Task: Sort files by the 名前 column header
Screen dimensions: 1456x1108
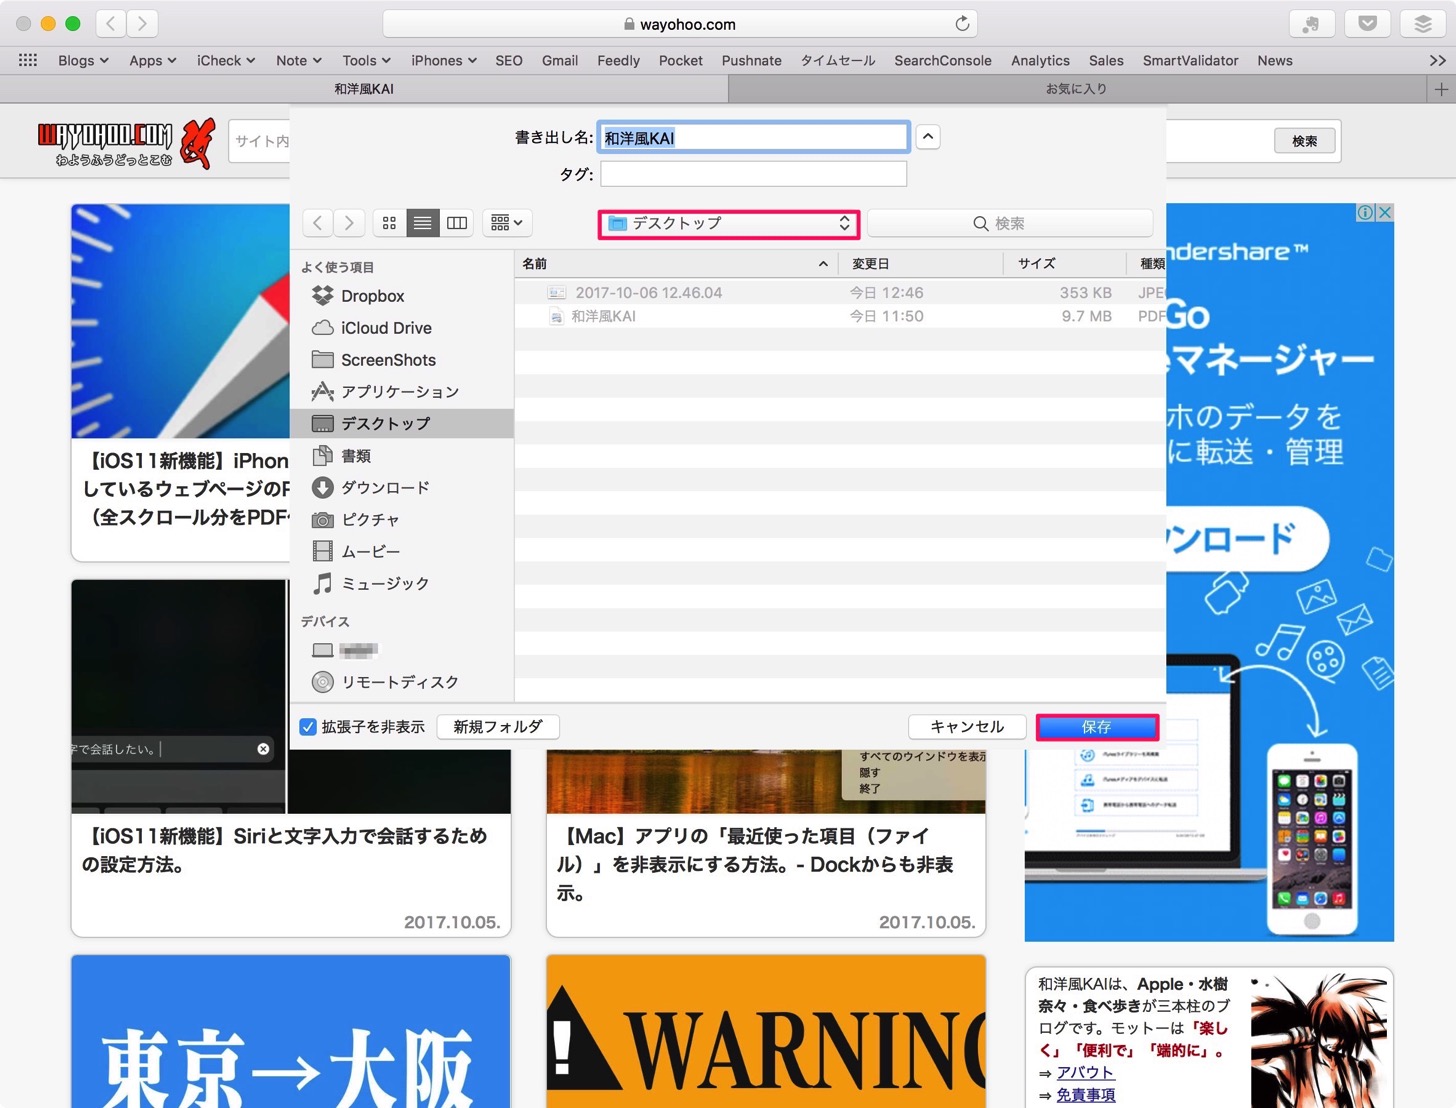Action: (677, 264)
